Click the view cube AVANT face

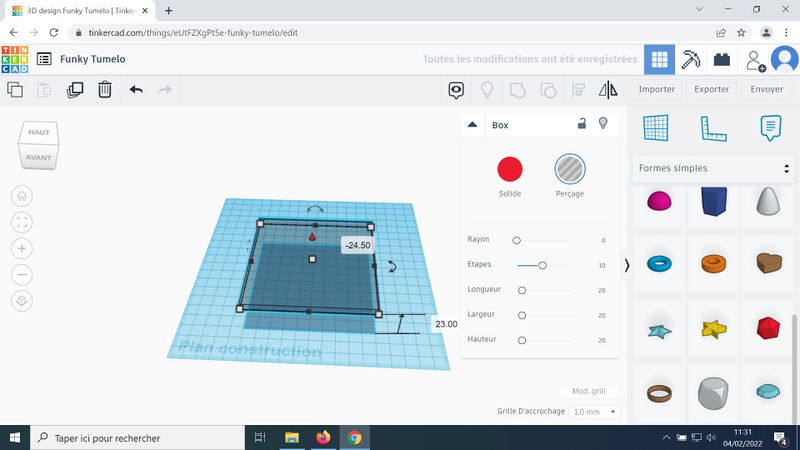coord(38,157)
